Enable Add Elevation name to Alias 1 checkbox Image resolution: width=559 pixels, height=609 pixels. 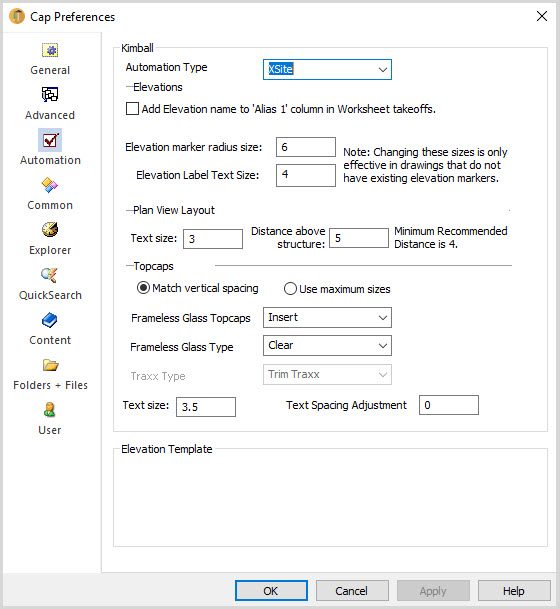point(132,109)
